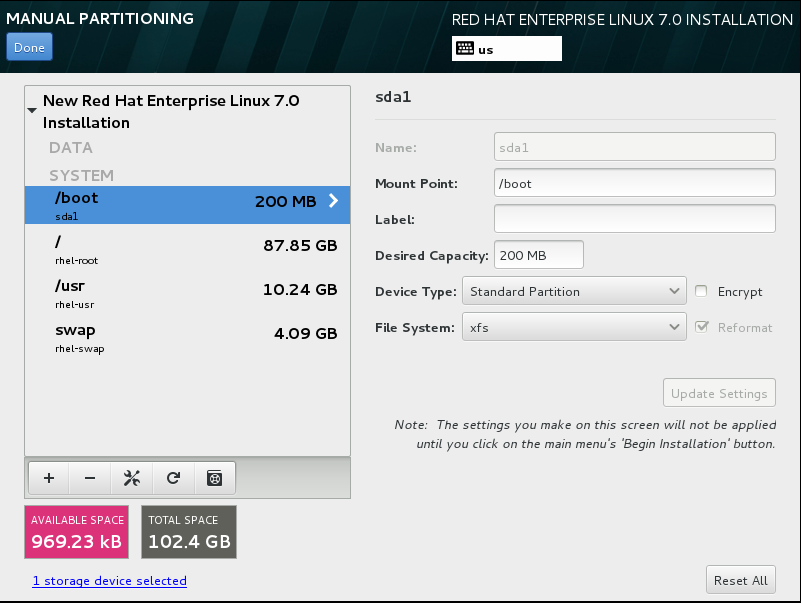The height and width of the screenshot is (603, 801).
Task: Click Reset All button
Action: (741, 580)
